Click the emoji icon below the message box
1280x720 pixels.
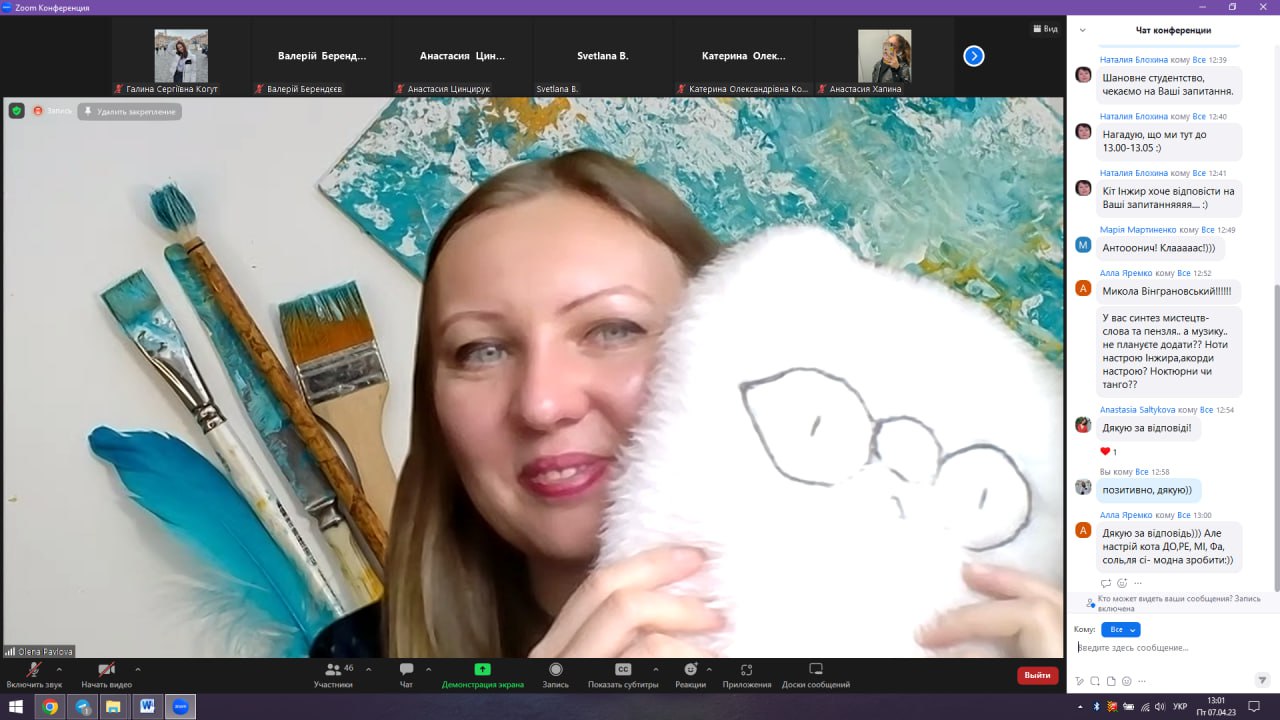tap(1127, 681)
